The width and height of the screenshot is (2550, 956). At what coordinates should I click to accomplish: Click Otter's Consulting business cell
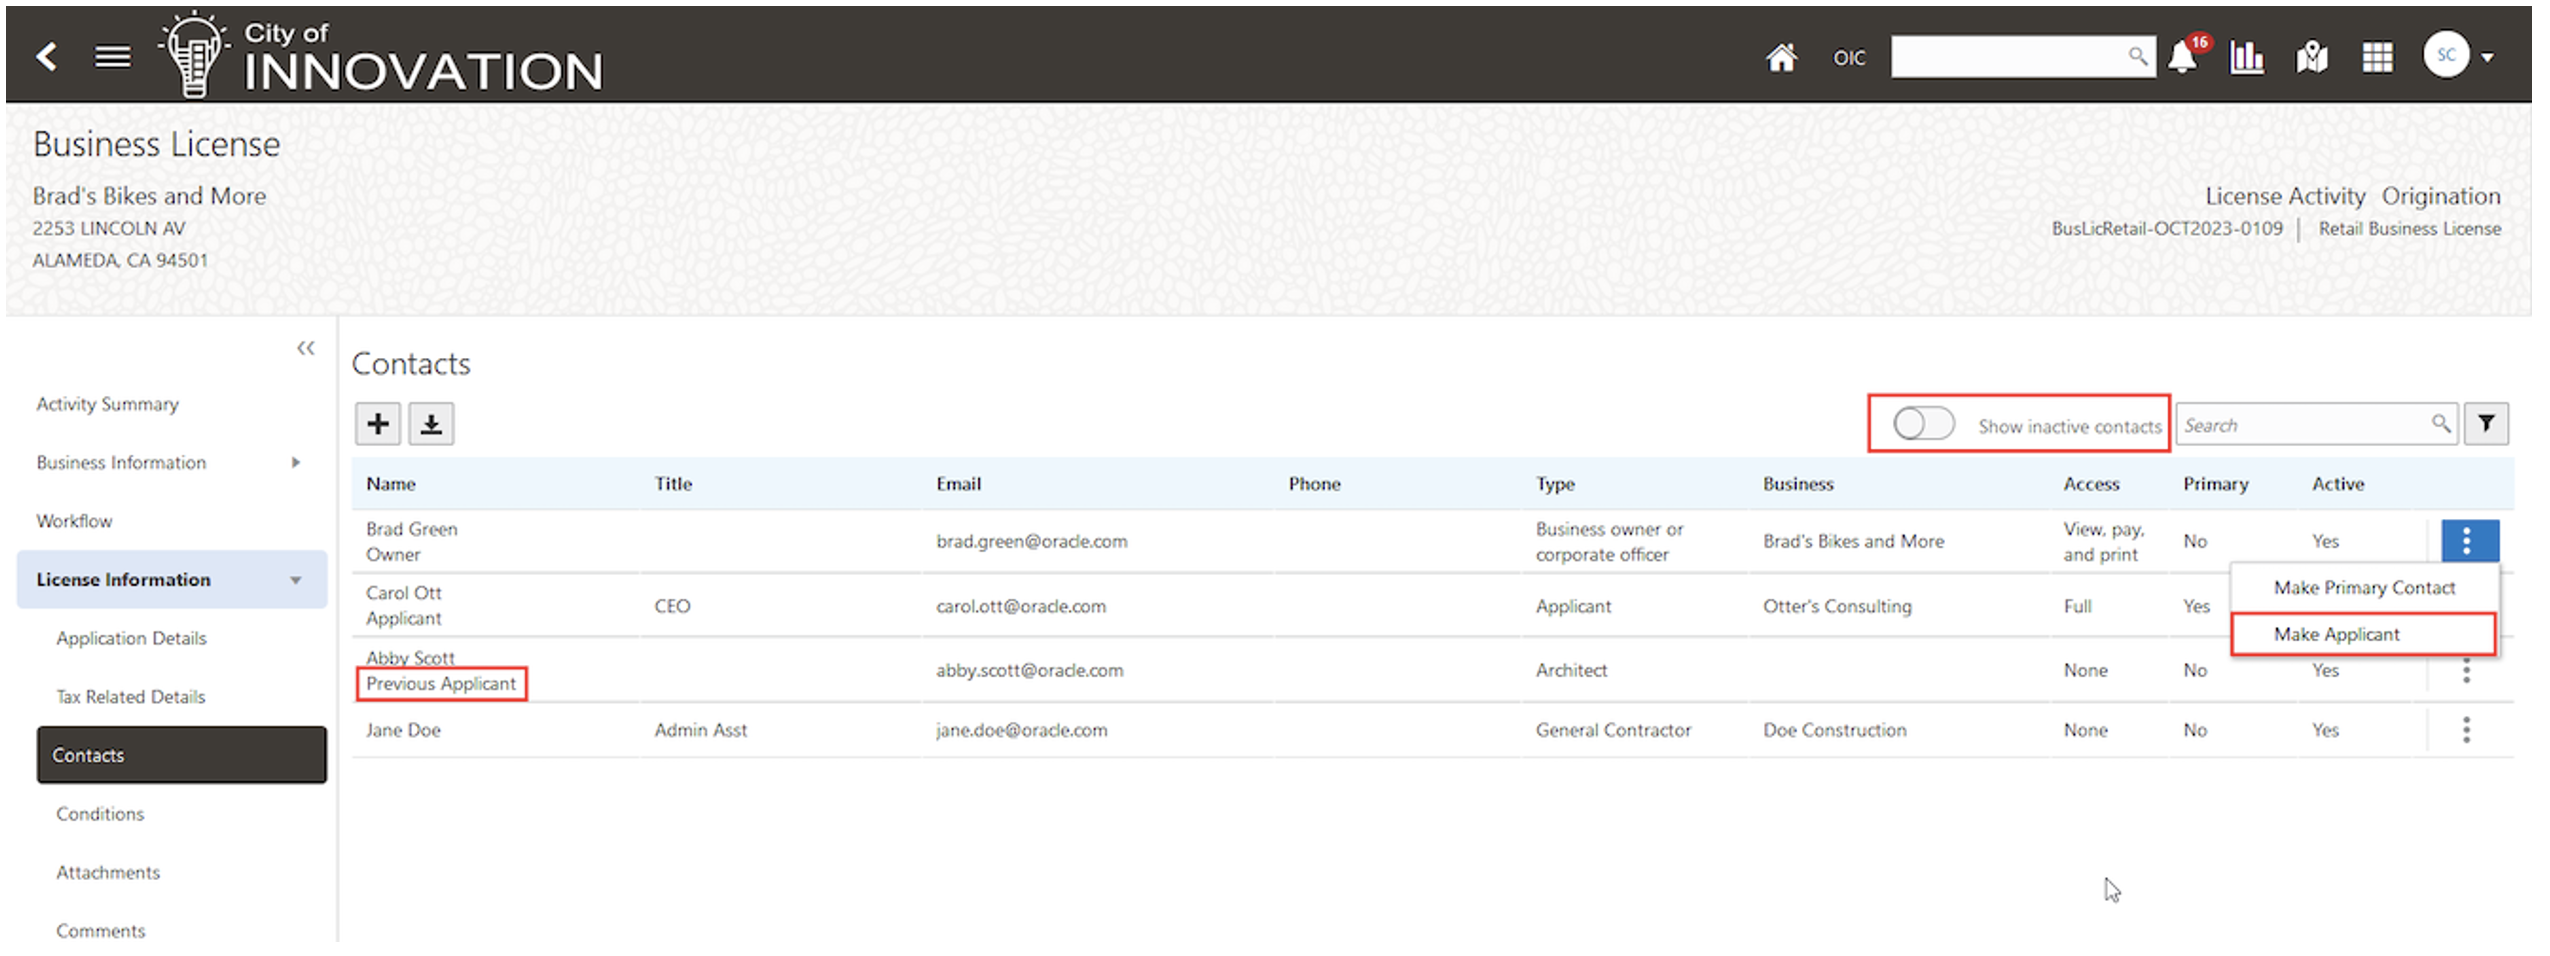[x=1836, y=606]
